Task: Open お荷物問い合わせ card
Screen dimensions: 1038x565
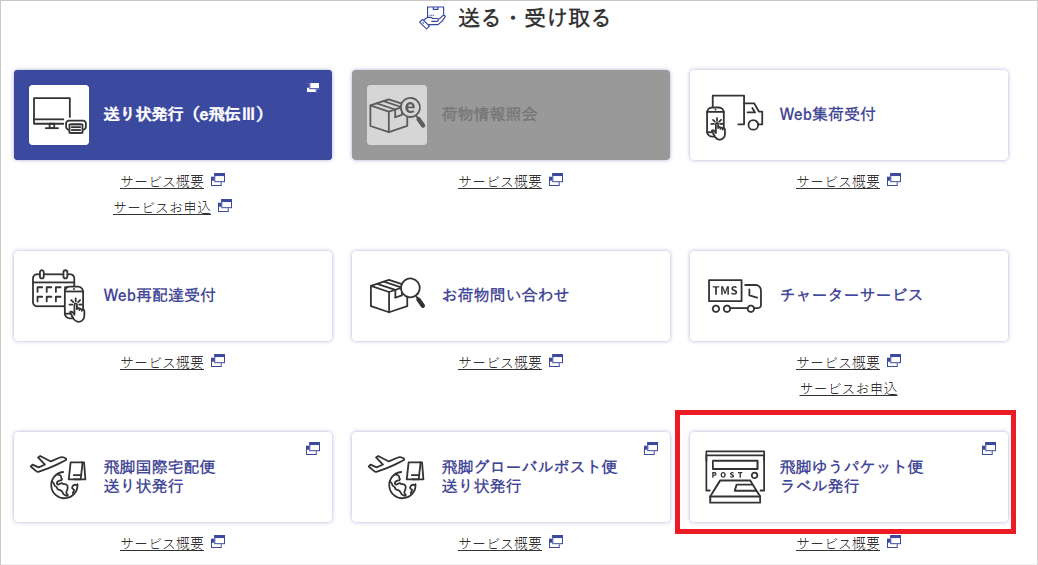Action: click(510, 296)
